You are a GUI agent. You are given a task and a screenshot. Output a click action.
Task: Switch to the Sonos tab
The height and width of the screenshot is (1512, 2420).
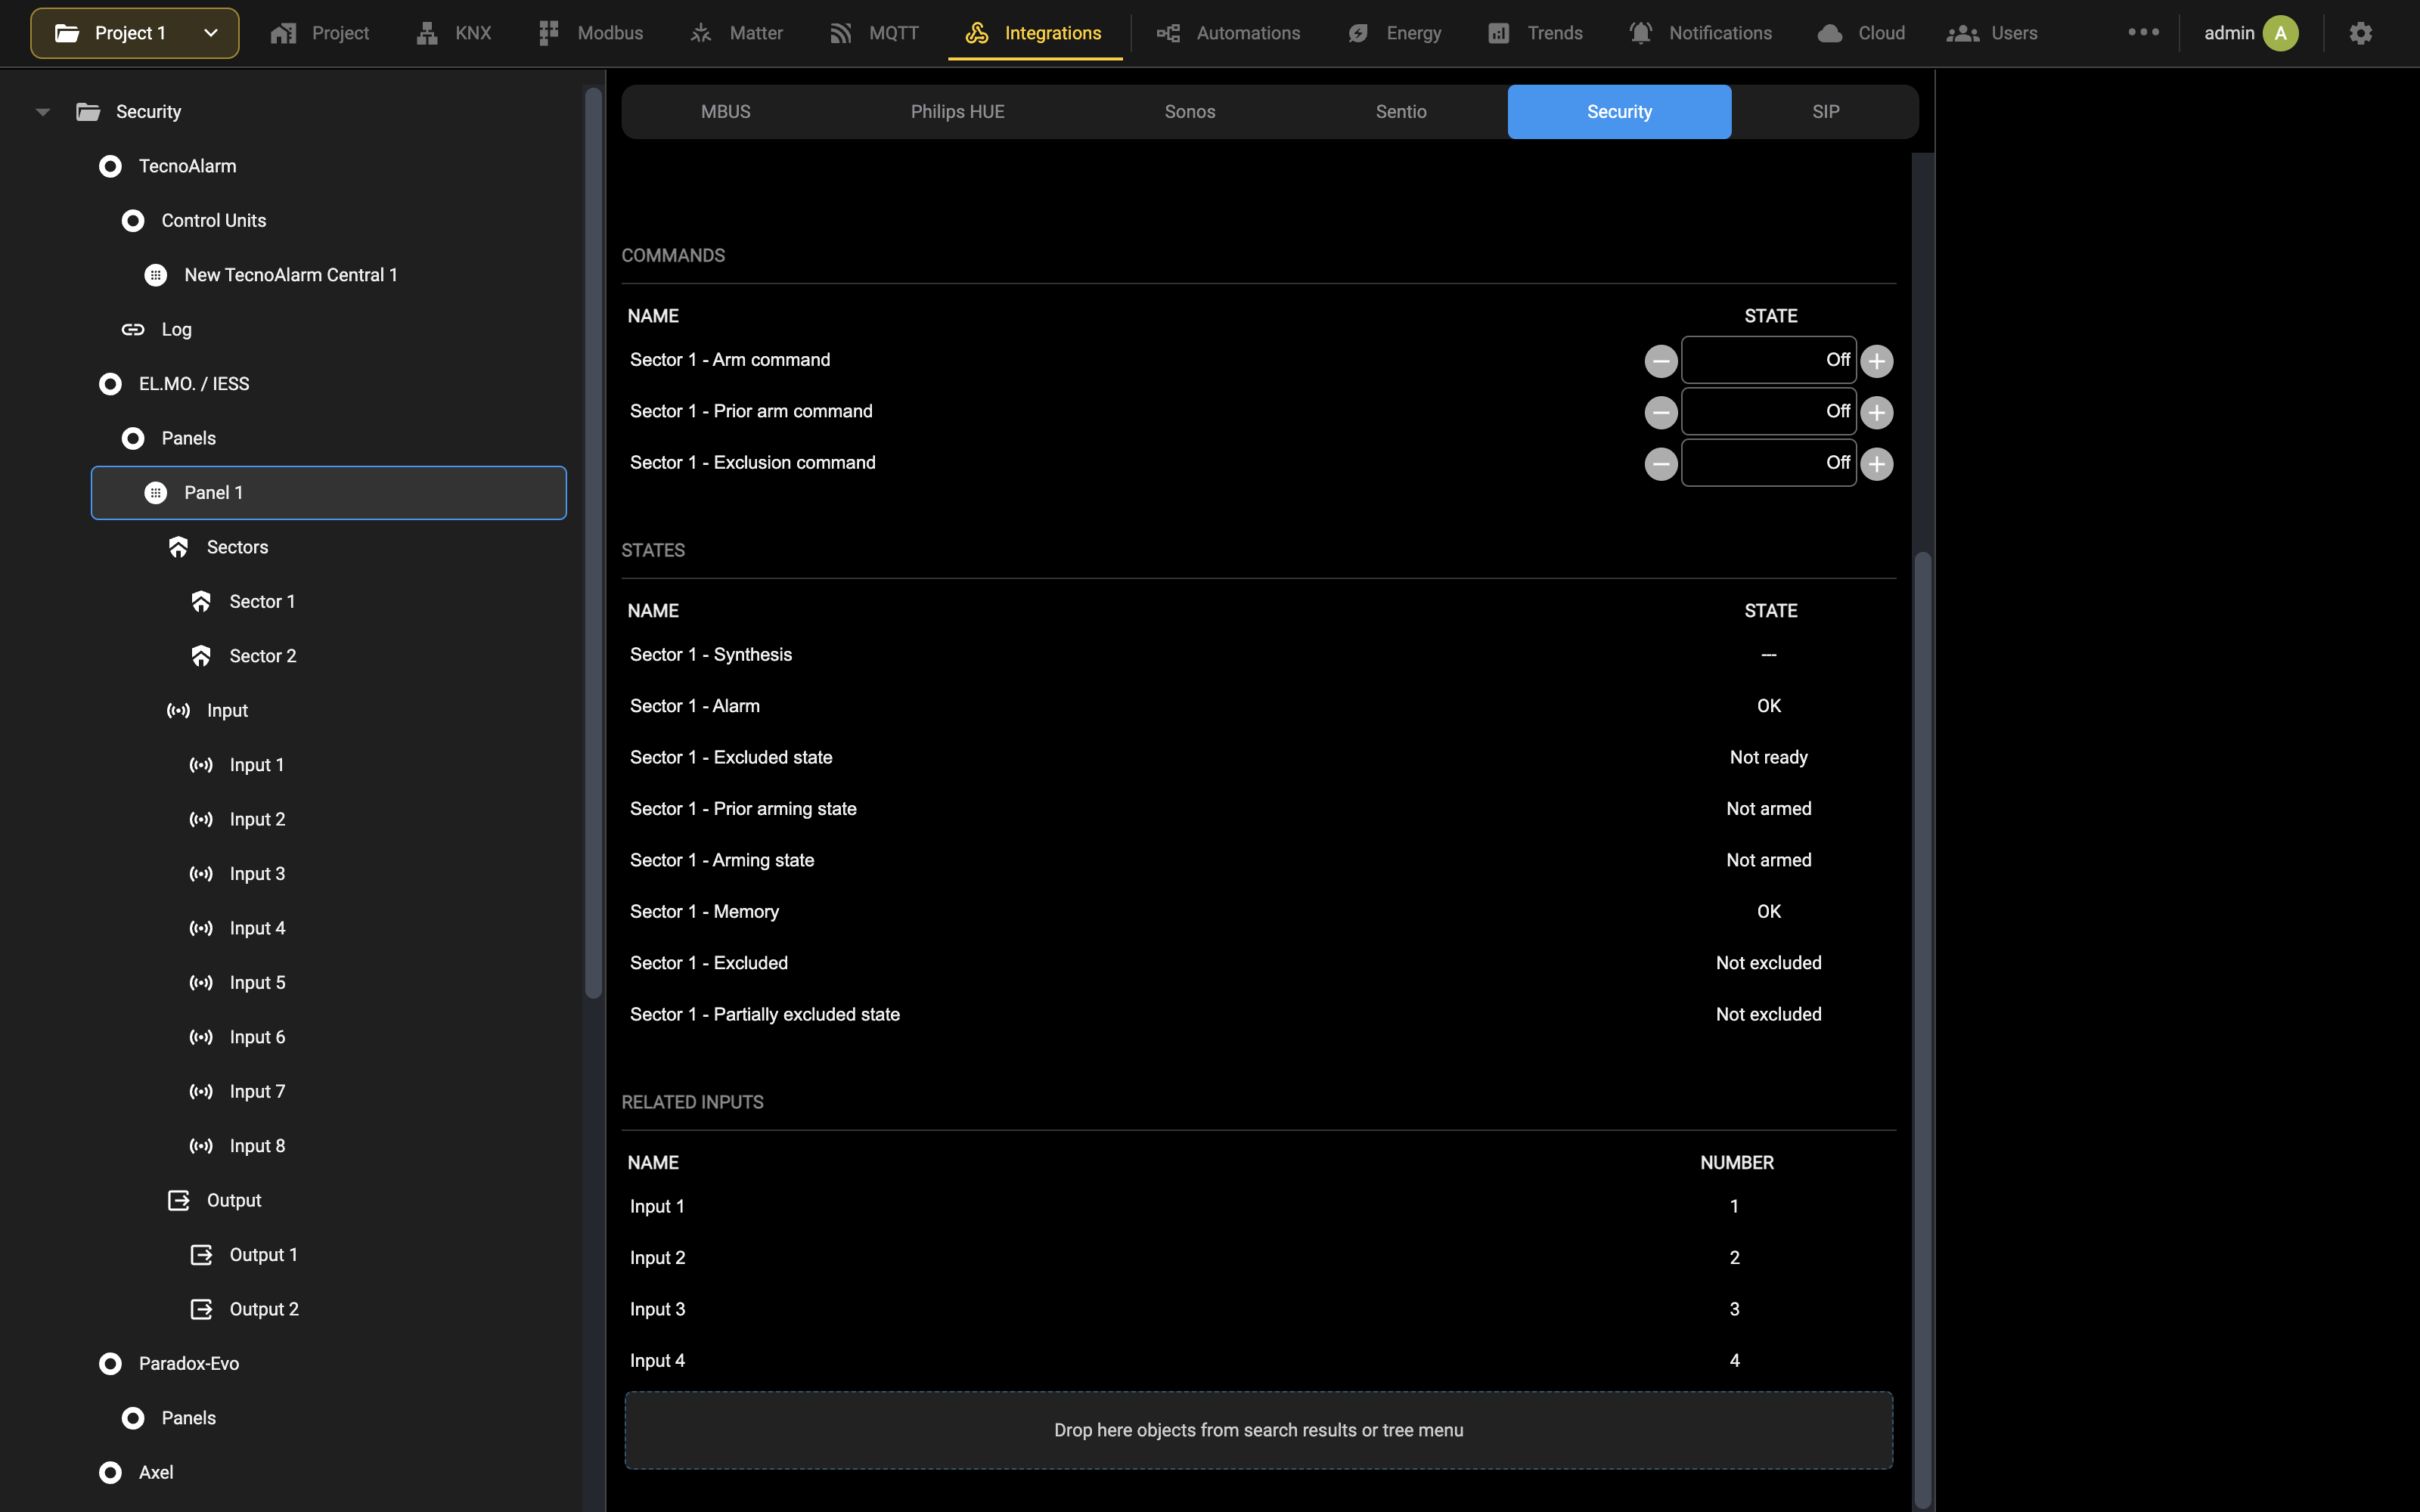pos(1189,112)
